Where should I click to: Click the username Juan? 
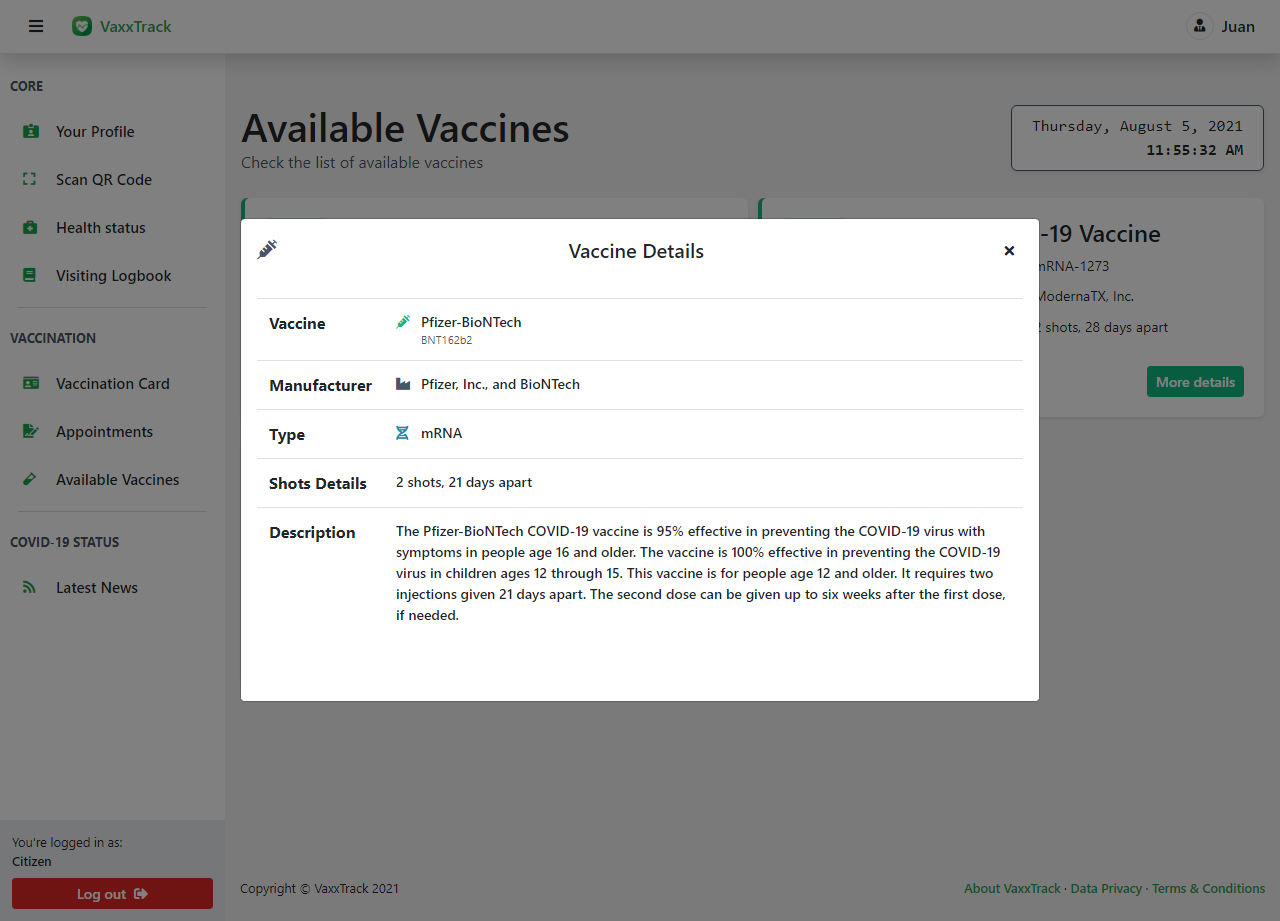(x=1238, y=26)
